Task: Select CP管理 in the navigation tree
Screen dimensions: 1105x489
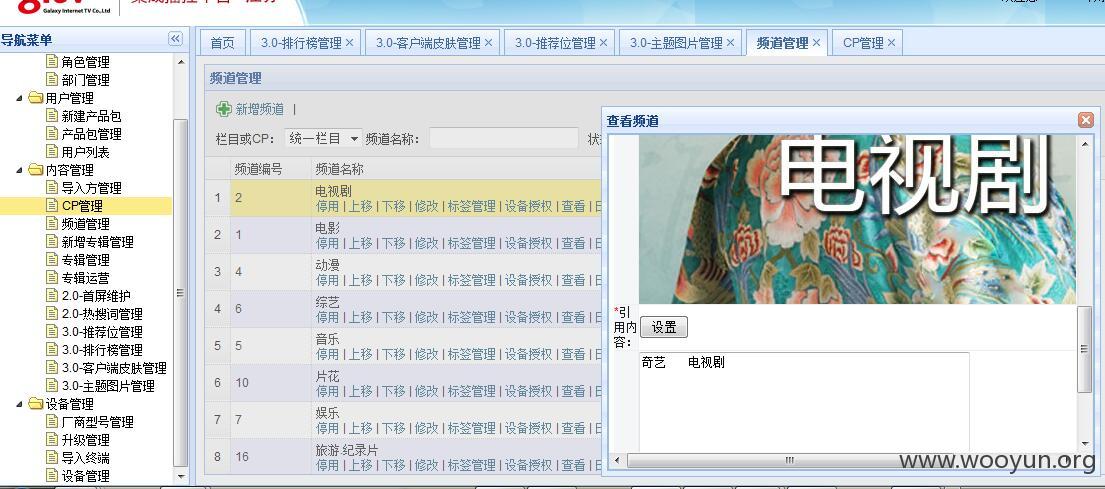Action: pyautogui.click(x=82, y=206)
